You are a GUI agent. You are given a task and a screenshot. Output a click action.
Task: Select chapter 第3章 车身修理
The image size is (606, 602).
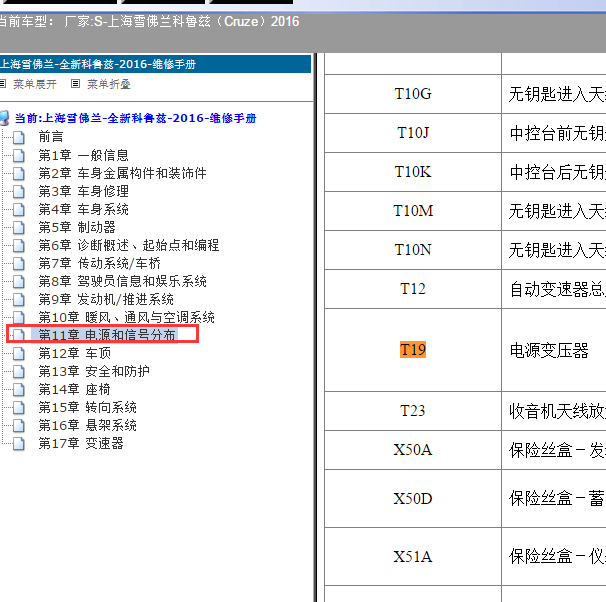point(83,191)
